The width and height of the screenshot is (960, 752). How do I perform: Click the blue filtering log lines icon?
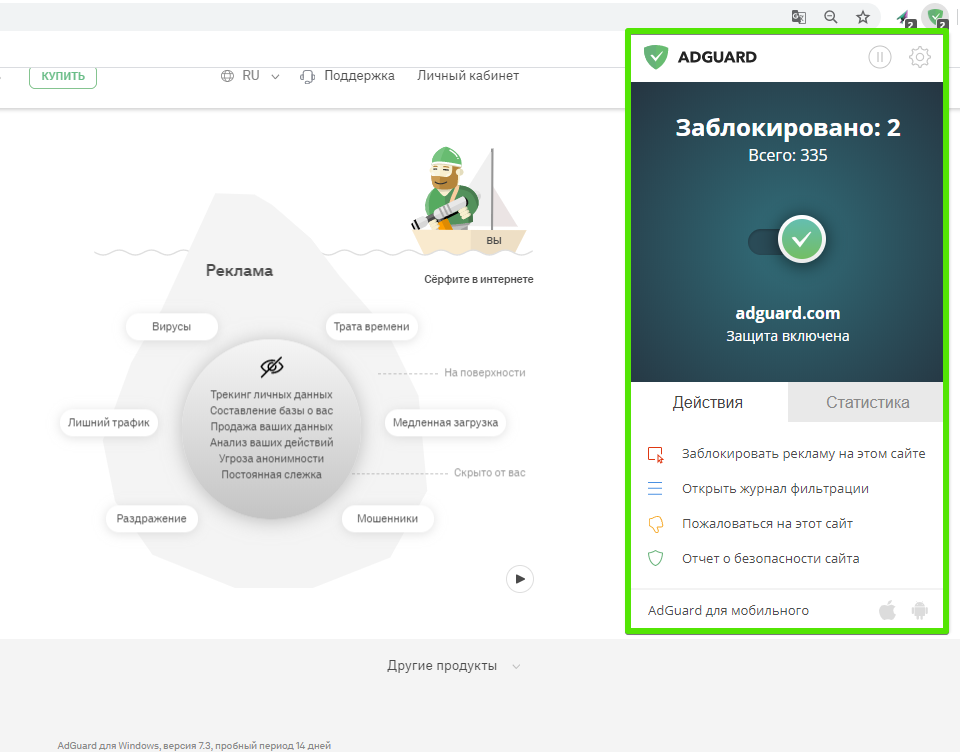(x=655, y=489)
